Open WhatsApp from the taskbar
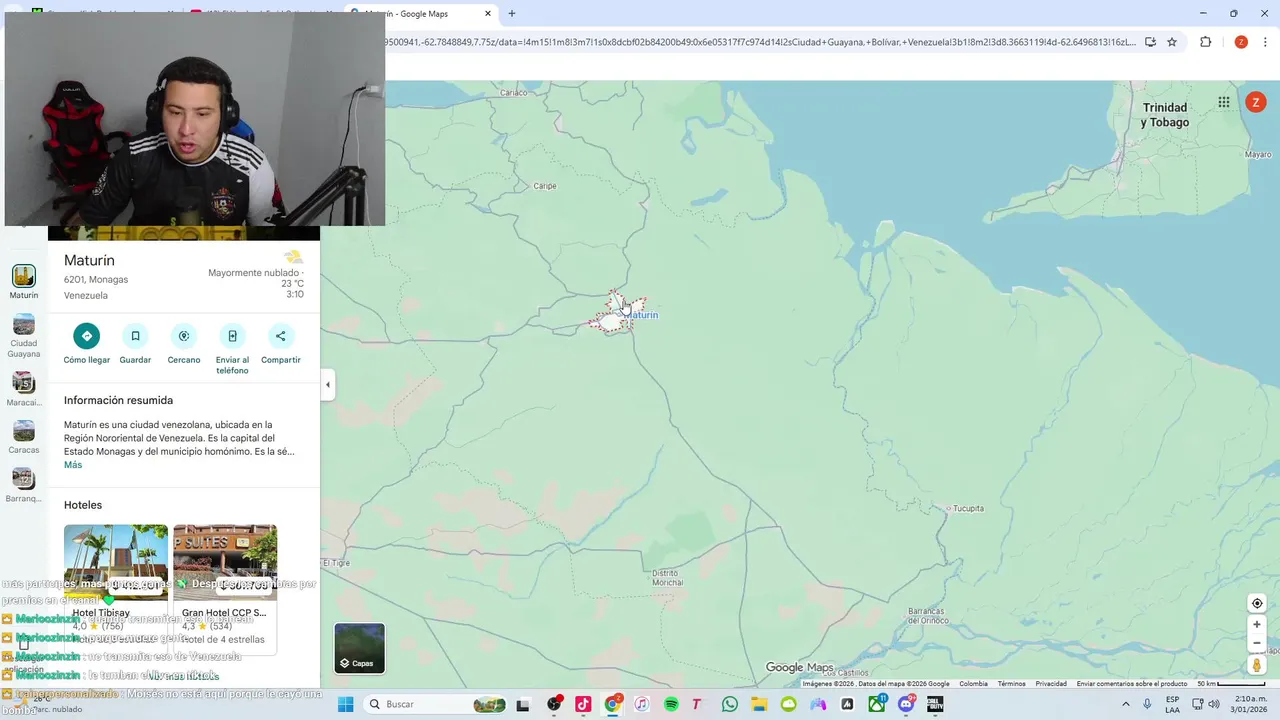This screenshot has height=720, width=1280. [x=730, y=704]
